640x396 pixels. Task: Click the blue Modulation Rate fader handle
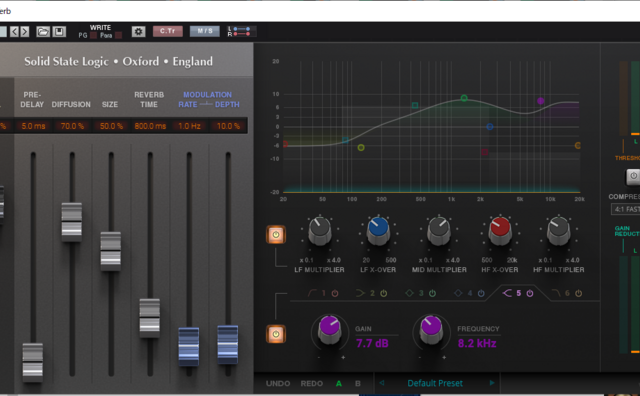click(x=189, y=347)
